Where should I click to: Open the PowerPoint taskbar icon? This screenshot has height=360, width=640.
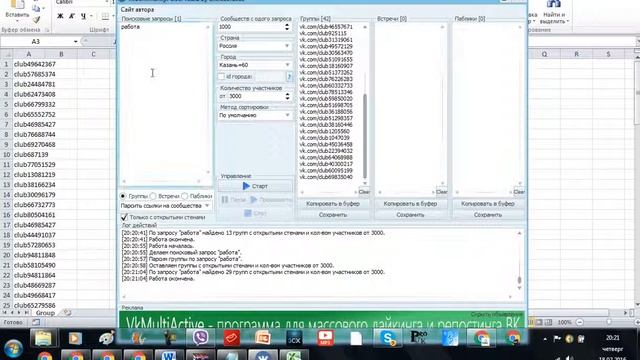[263, 338]
